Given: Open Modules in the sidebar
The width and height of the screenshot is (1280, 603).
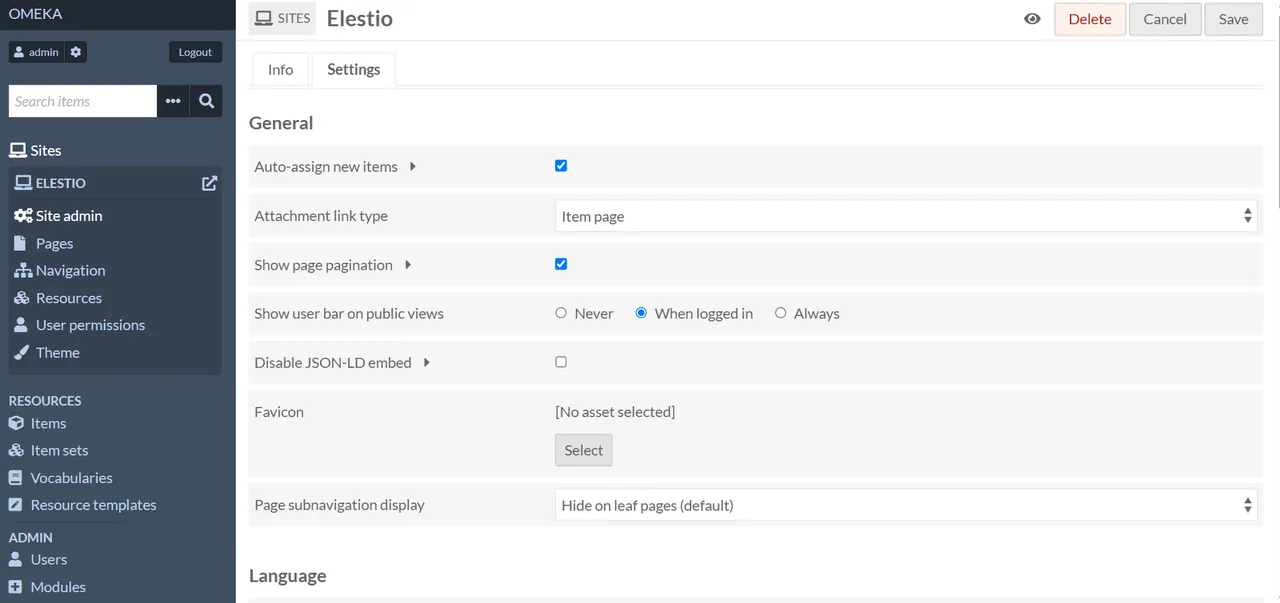Looking at the screenshot, I should [58, 587].
